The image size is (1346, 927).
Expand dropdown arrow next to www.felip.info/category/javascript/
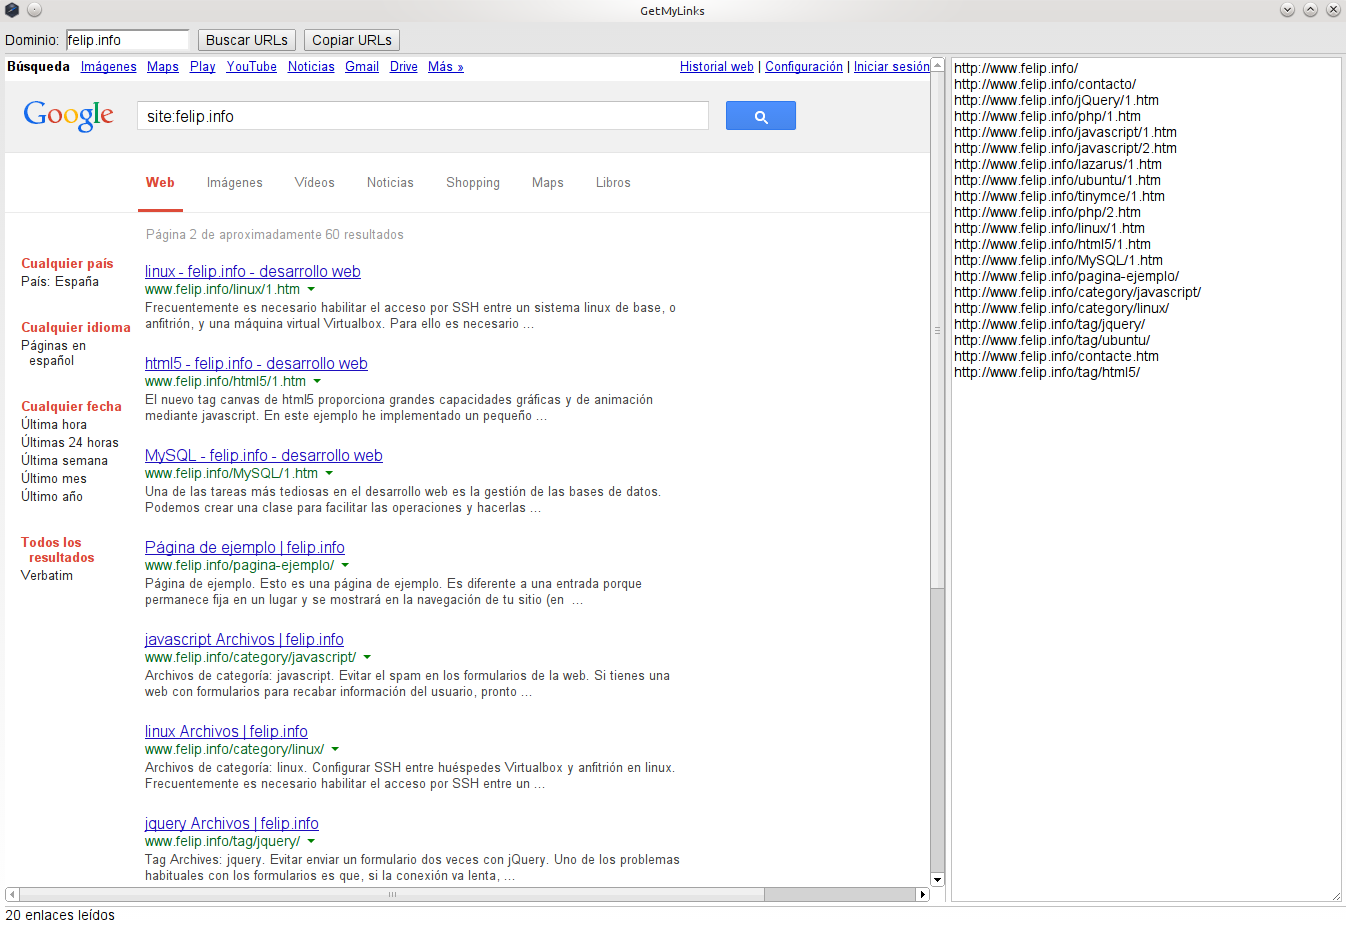pyautogui.click(x=367, y=658)
